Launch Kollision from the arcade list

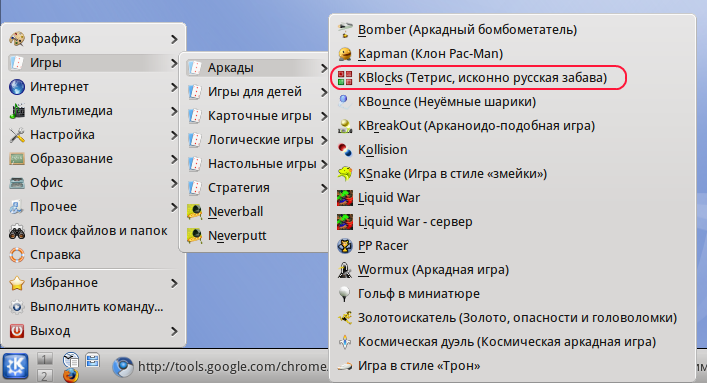pos(512,149)
